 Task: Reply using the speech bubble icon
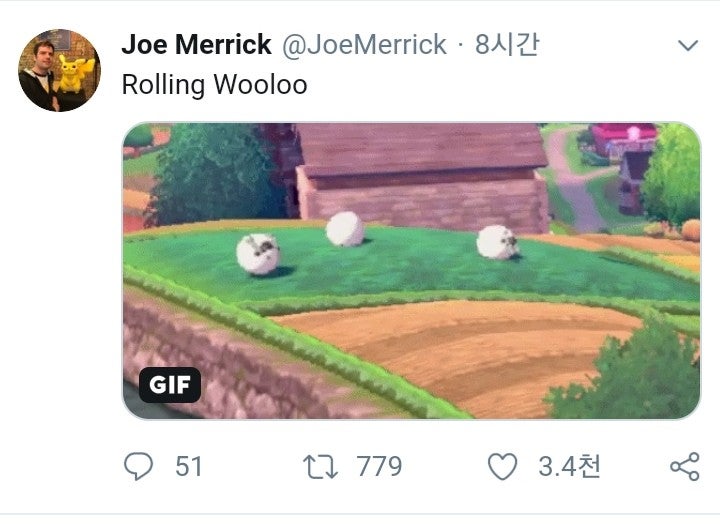pyautogui.click(x=138, y=466)
